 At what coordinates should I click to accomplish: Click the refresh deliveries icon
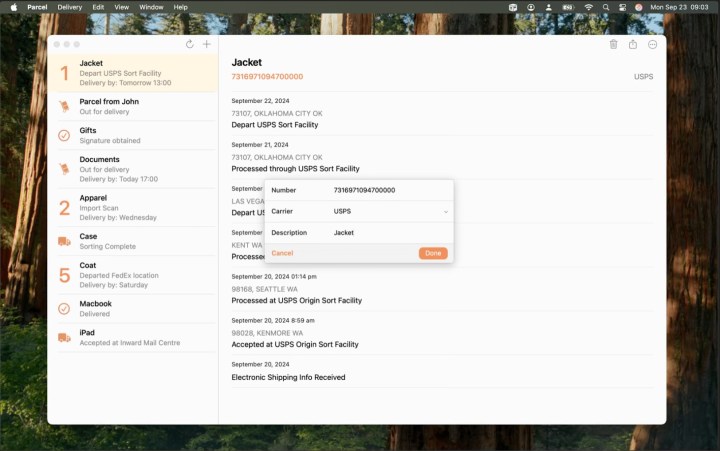click(190, 44)
